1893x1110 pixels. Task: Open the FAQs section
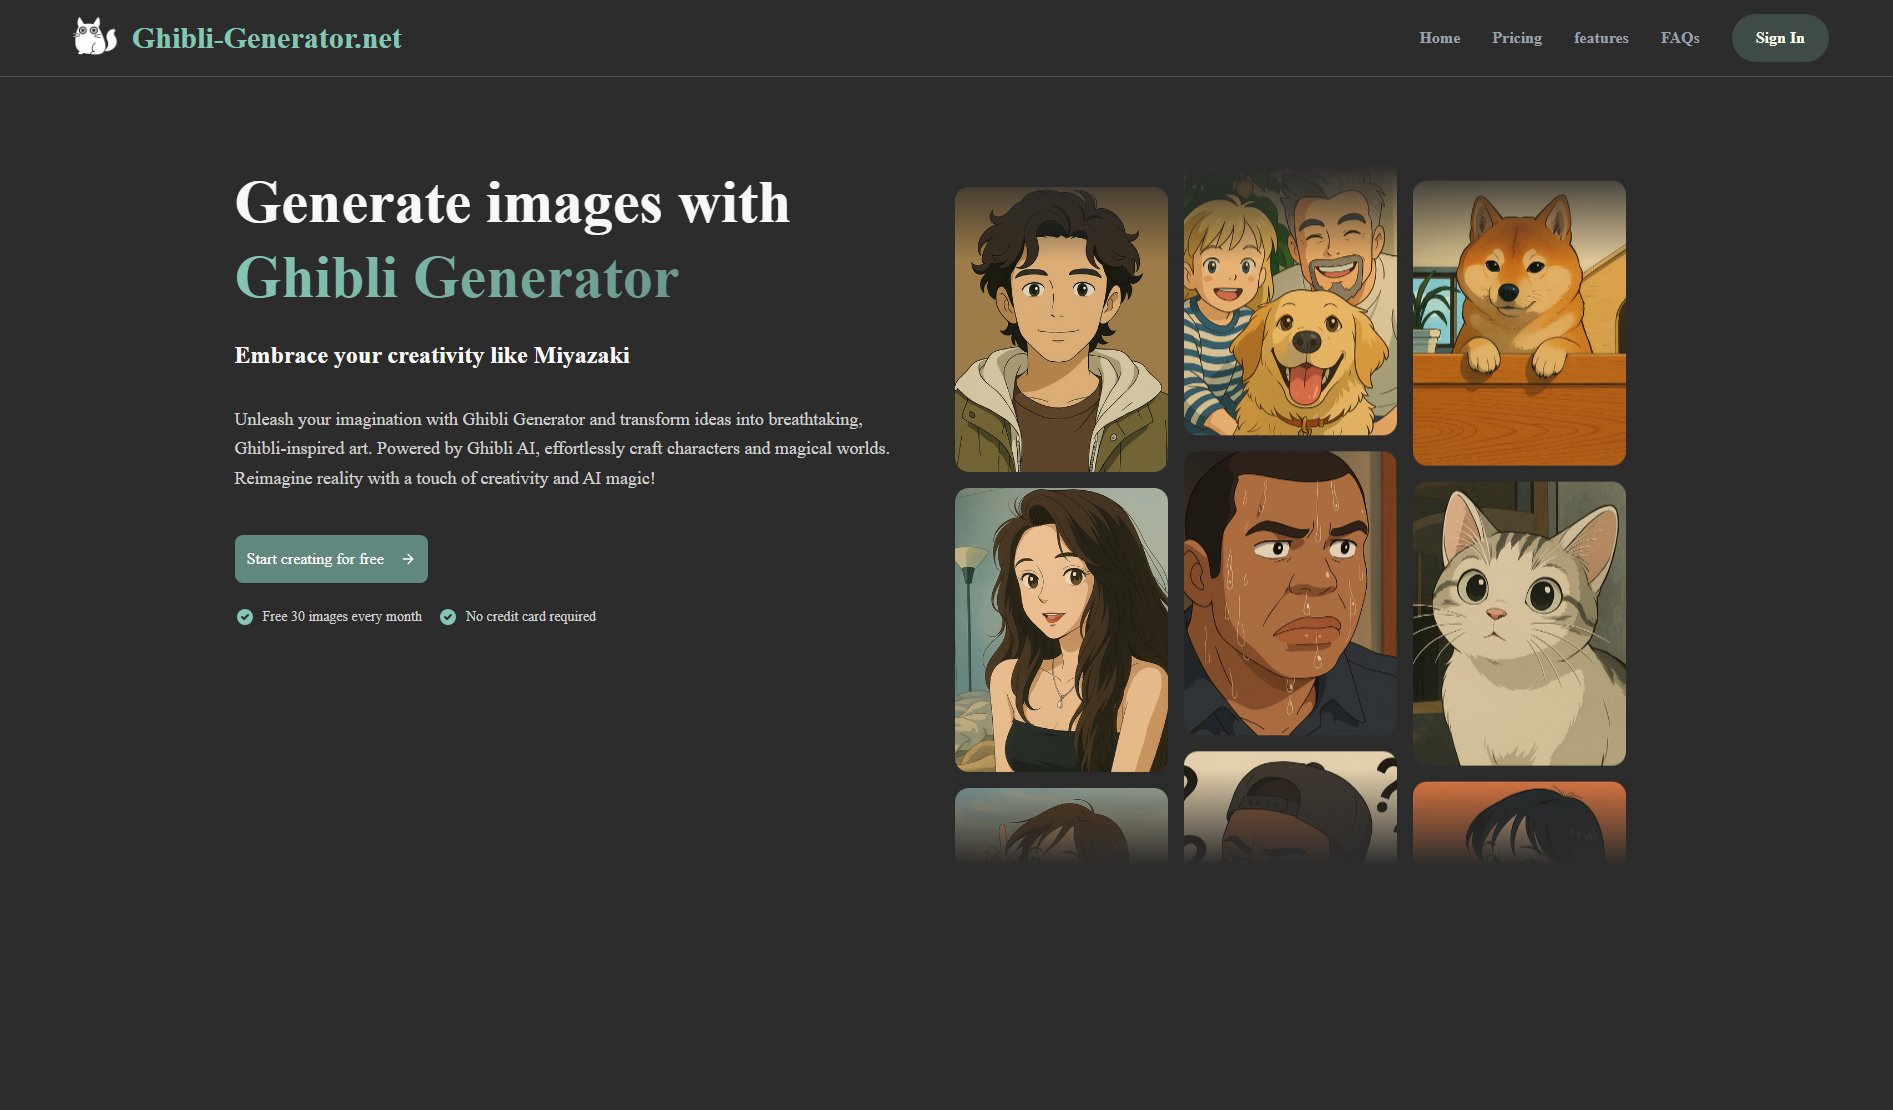coord(1680,38)
